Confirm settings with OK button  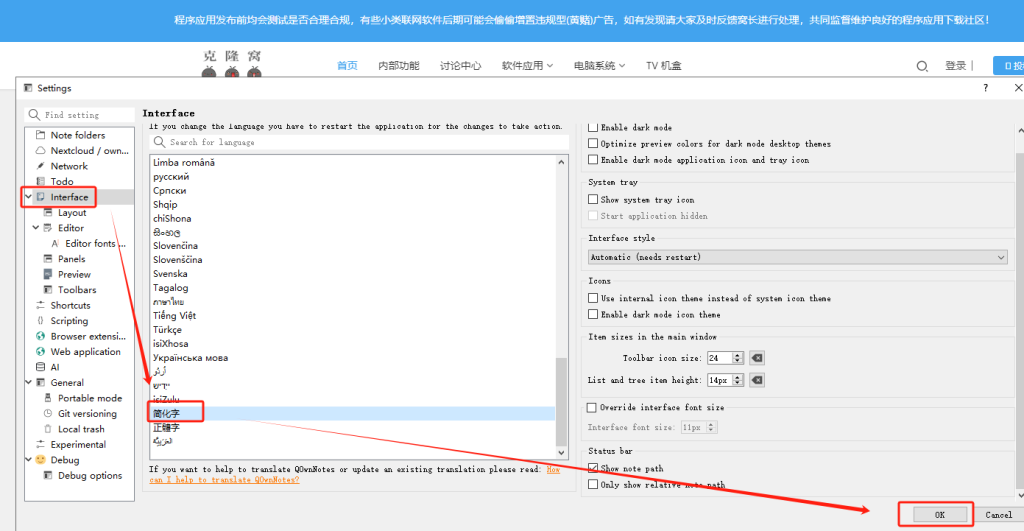click(939, 515)
